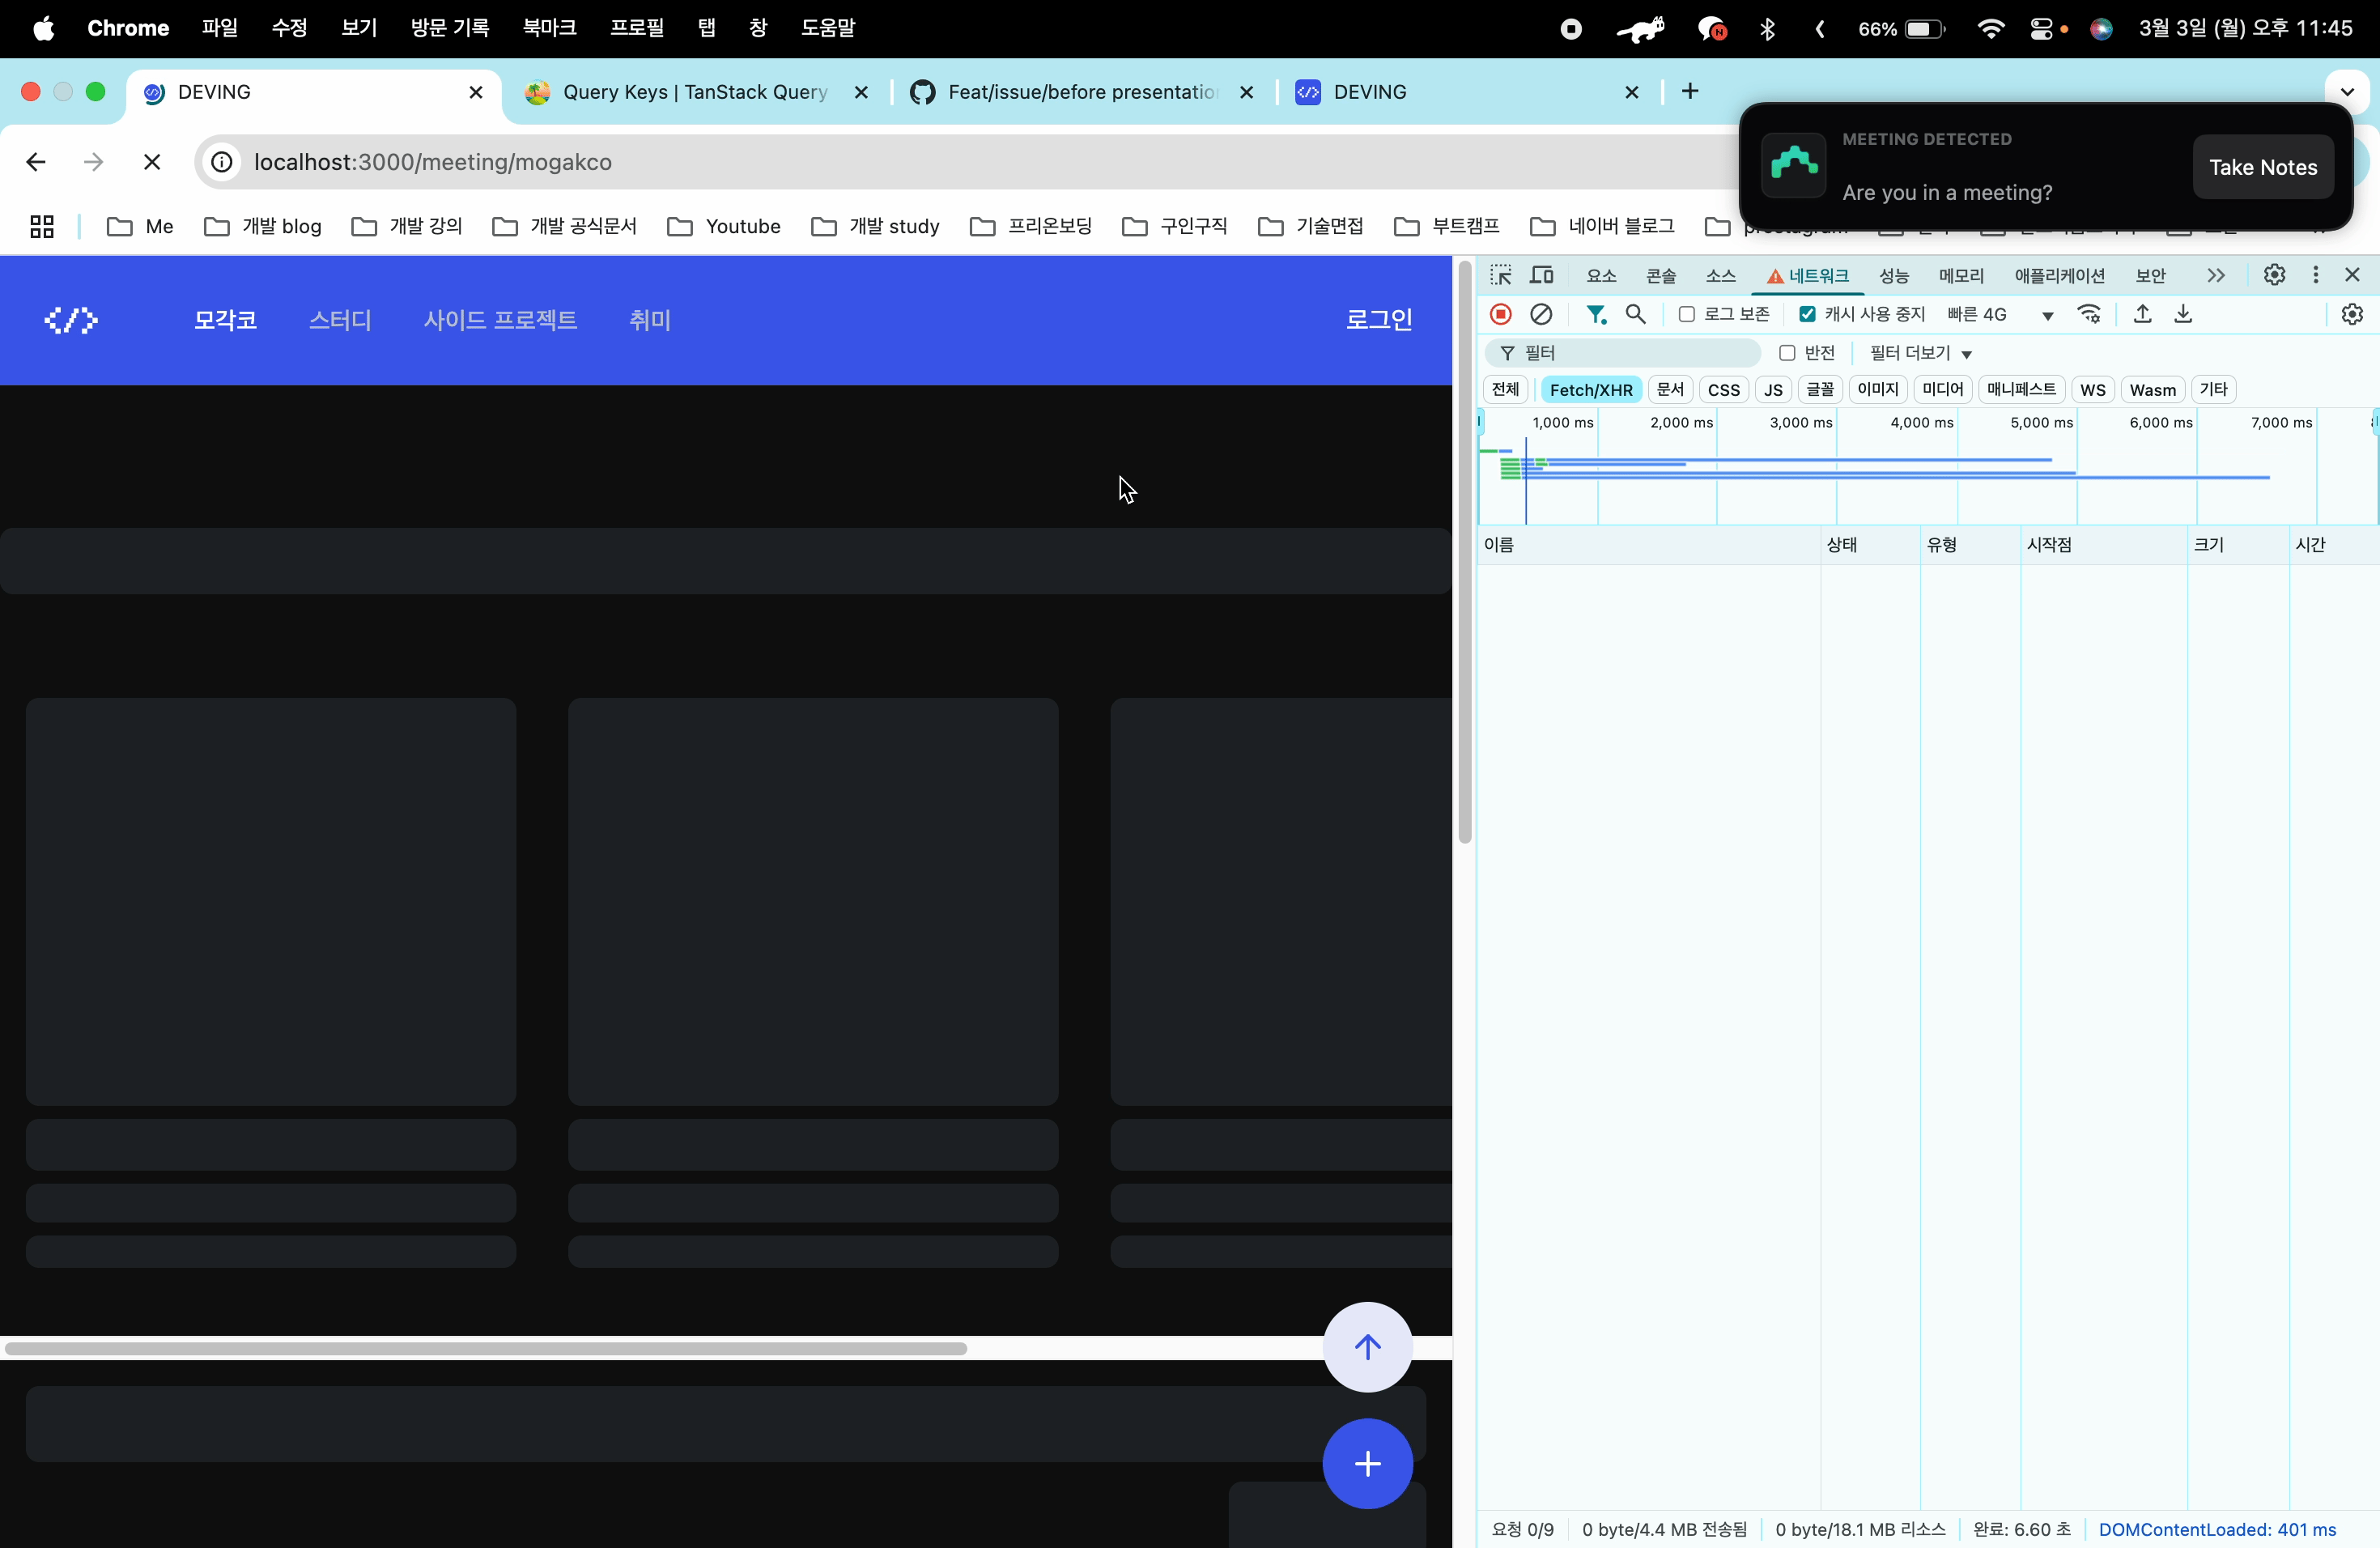This screenshot has width=2380, height=1548.
Task: Open the 빠른 4G throttling dropdown
Action: coord(2000,315)
